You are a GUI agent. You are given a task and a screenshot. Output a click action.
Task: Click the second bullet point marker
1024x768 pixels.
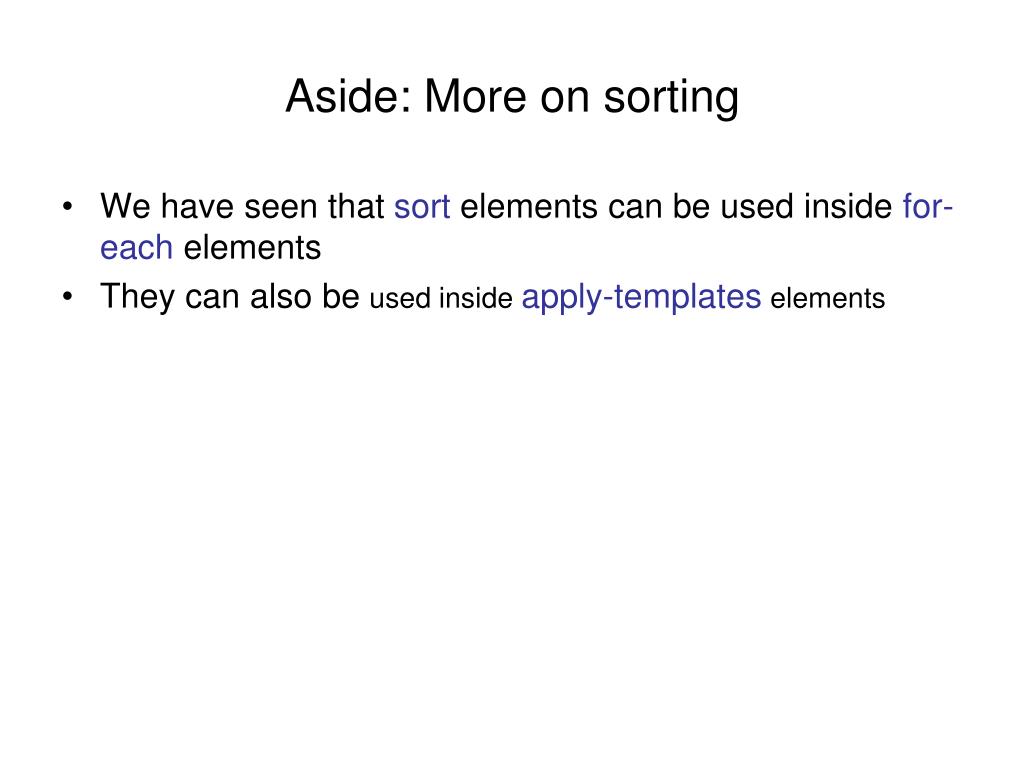coord(67,296)
